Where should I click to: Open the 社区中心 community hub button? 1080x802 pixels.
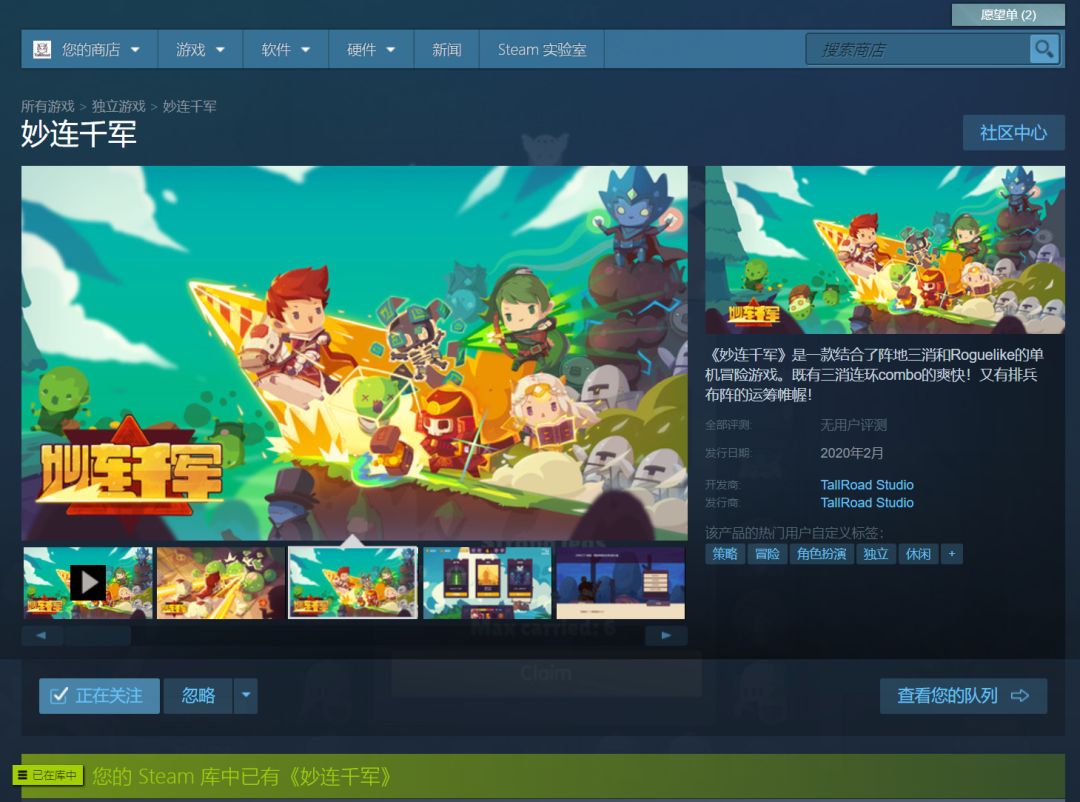1014,132
